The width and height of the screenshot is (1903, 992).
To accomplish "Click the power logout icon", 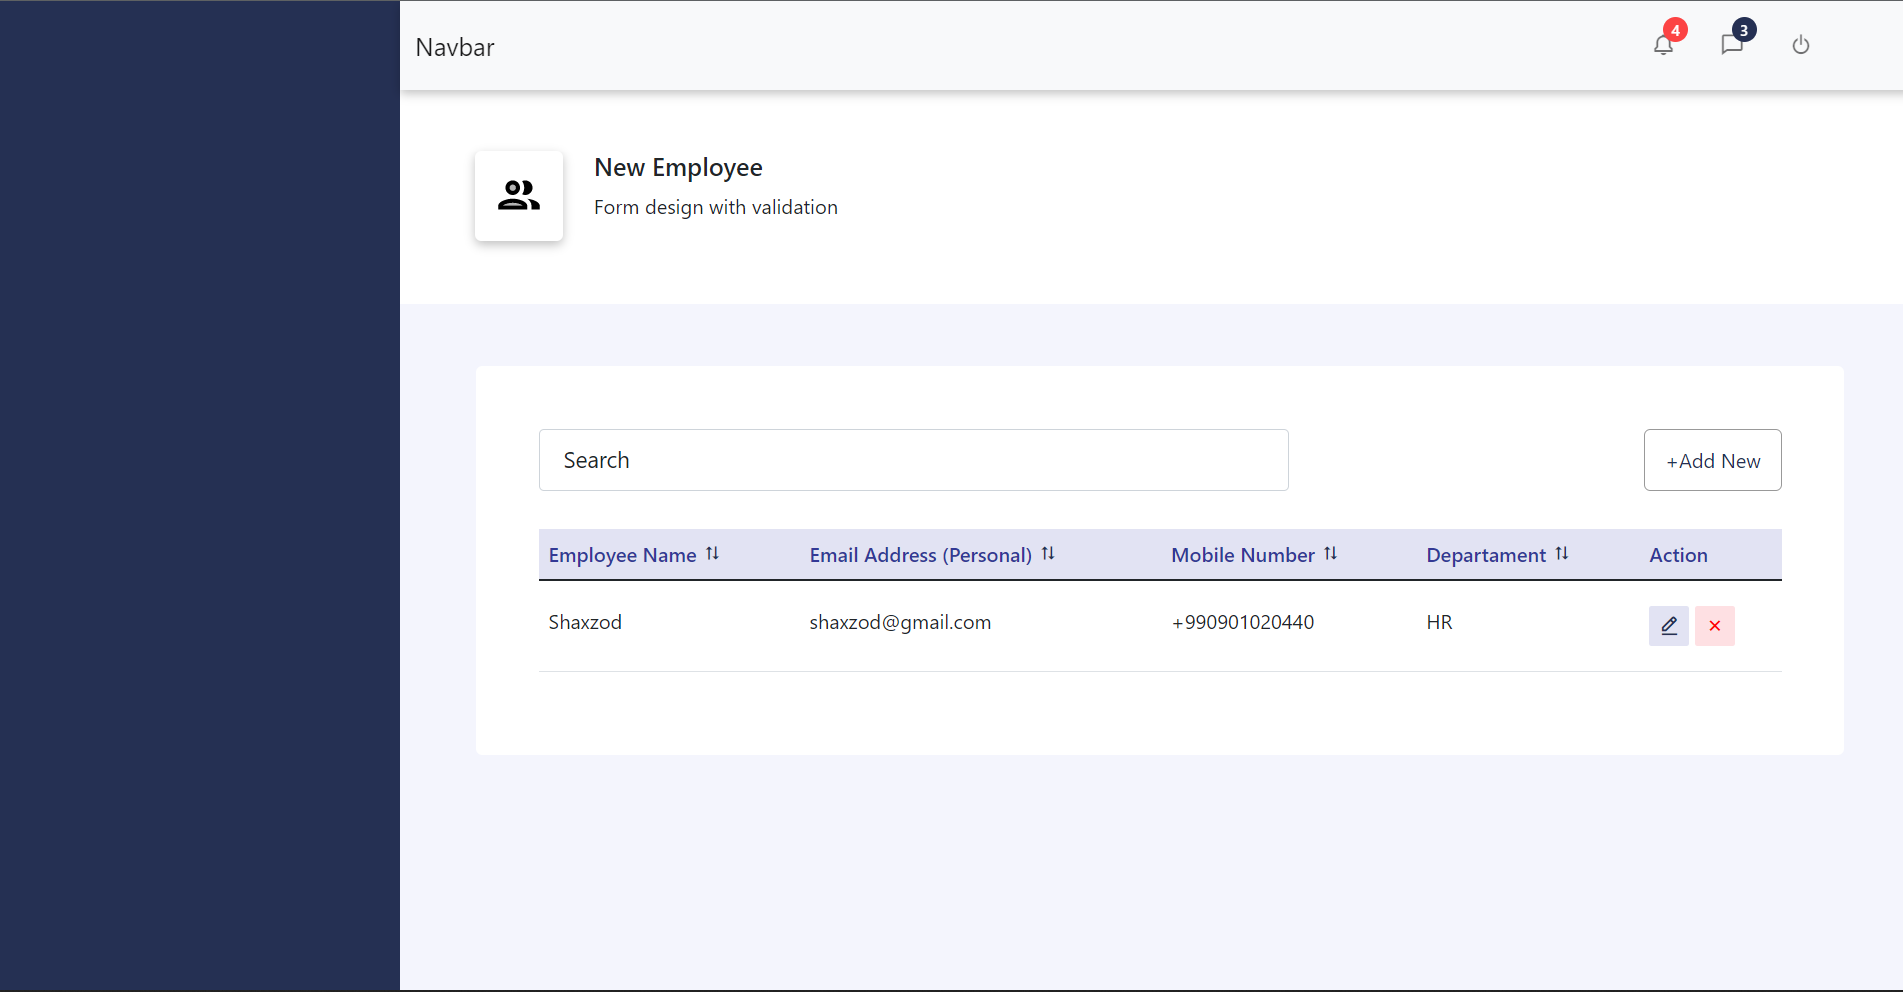I will (1801, 45).
